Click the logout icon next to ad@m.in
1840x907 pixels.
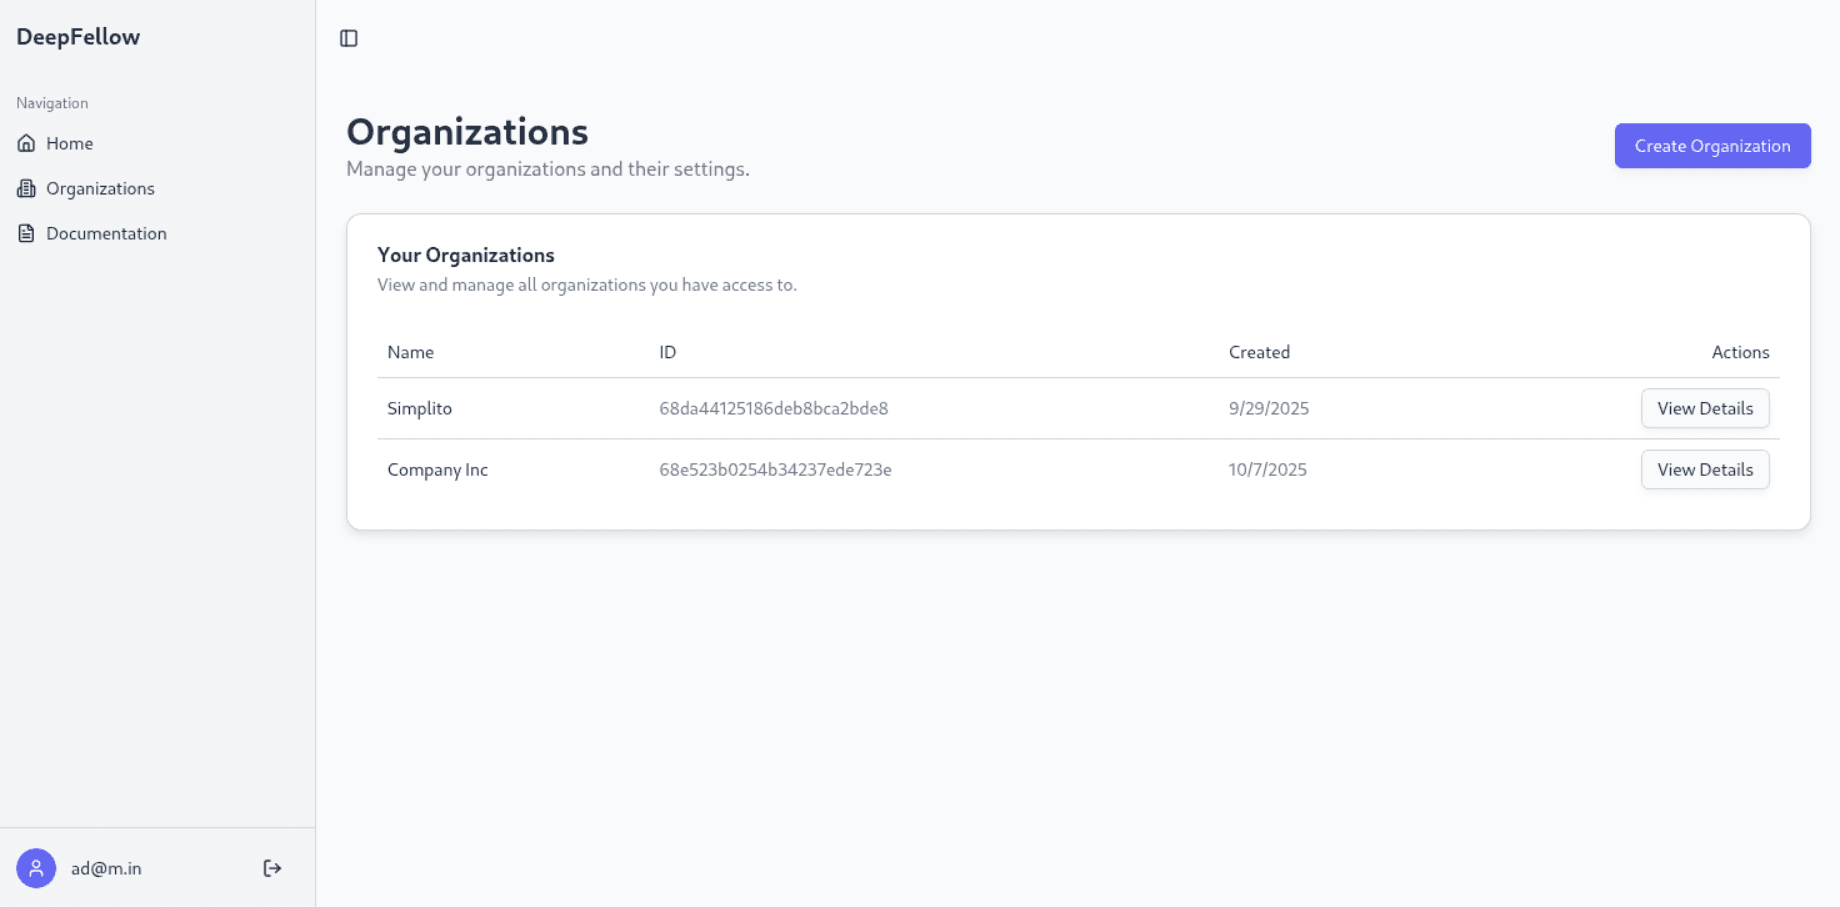tap(271, 868)
